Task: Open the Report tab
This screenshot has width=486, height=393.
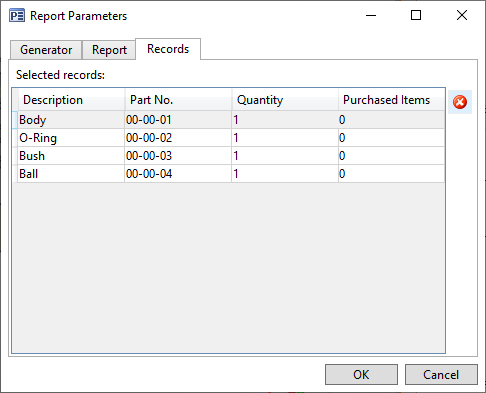Action: [x=109, y=50]
